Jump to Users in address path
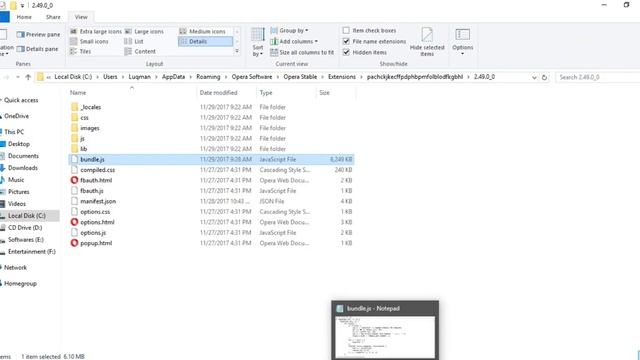This screenshot has height=360, width=640. click(x=110, y=77)
